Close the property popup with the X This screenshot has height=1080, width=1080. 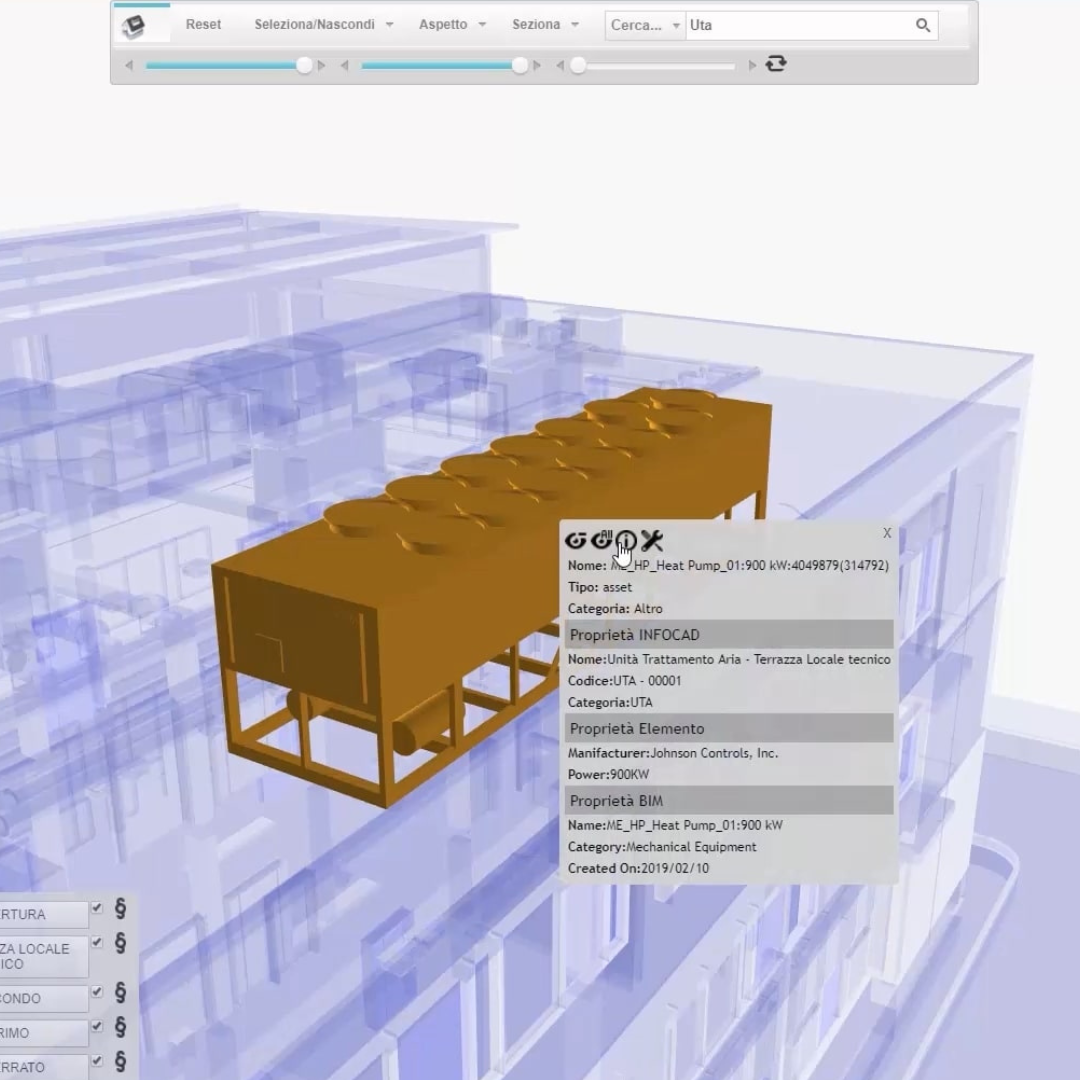click(x=886, y=533)
